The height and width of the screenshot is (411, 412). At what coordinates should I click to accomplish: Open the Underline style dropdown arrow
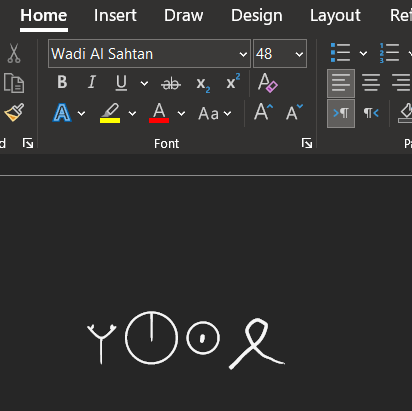click(144, 83)
